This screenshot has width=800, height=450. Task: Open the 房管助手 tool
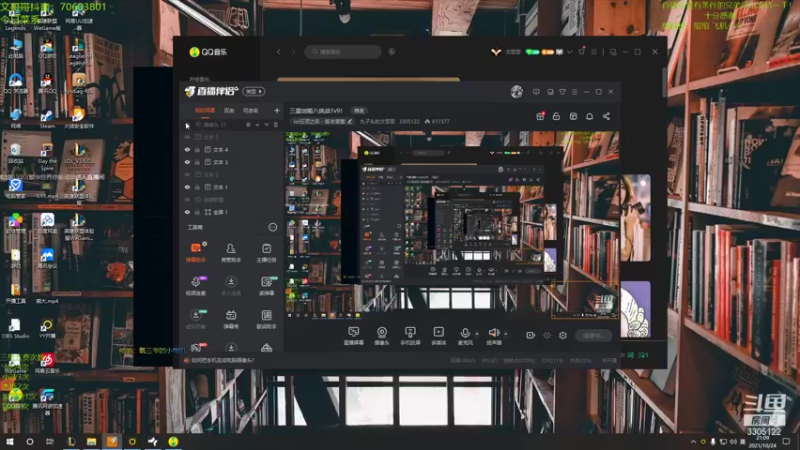[231, 253]
